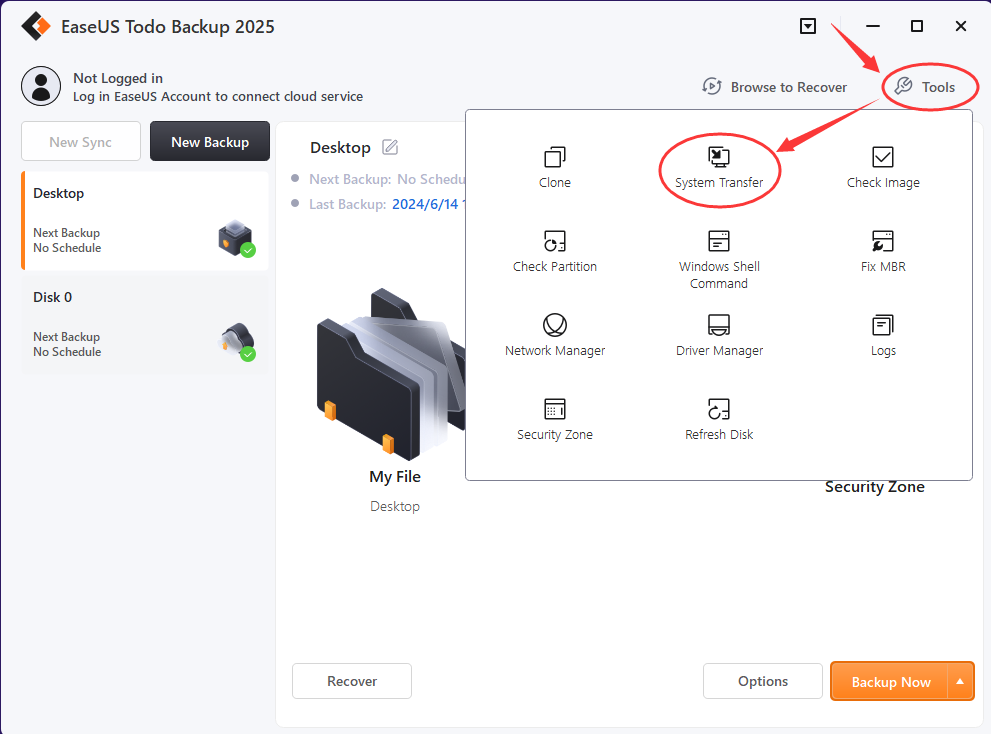991x734 pixels.
Task: Open the Clone tool
Action: tap(554, 168)
